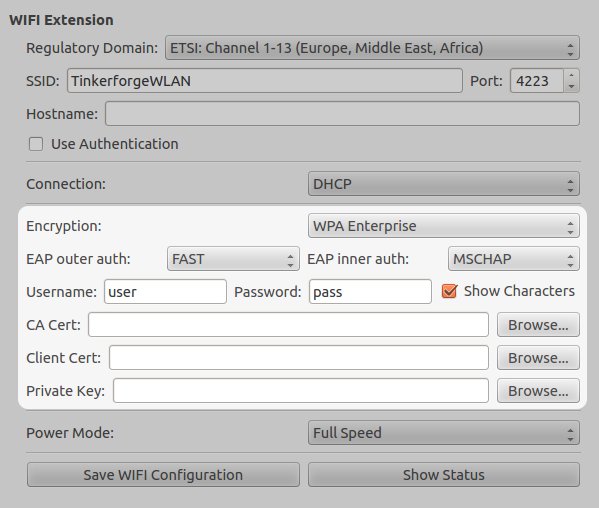Image resolution: width=599 pixels, height=508 pixels.
Task: Click the Username field containing user
Action: [165, 291]
